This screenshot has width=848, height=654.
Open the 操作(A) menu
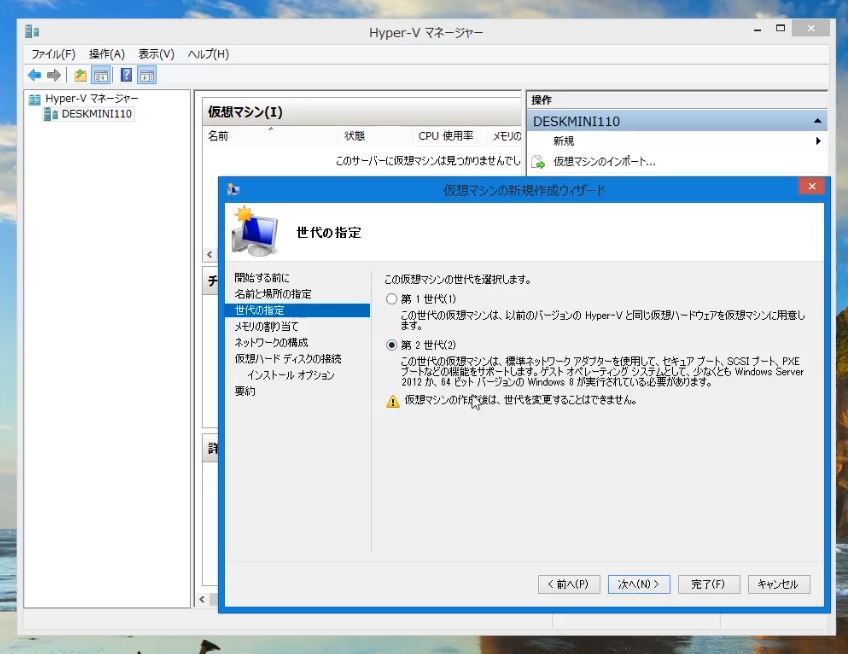coord(106,54)
